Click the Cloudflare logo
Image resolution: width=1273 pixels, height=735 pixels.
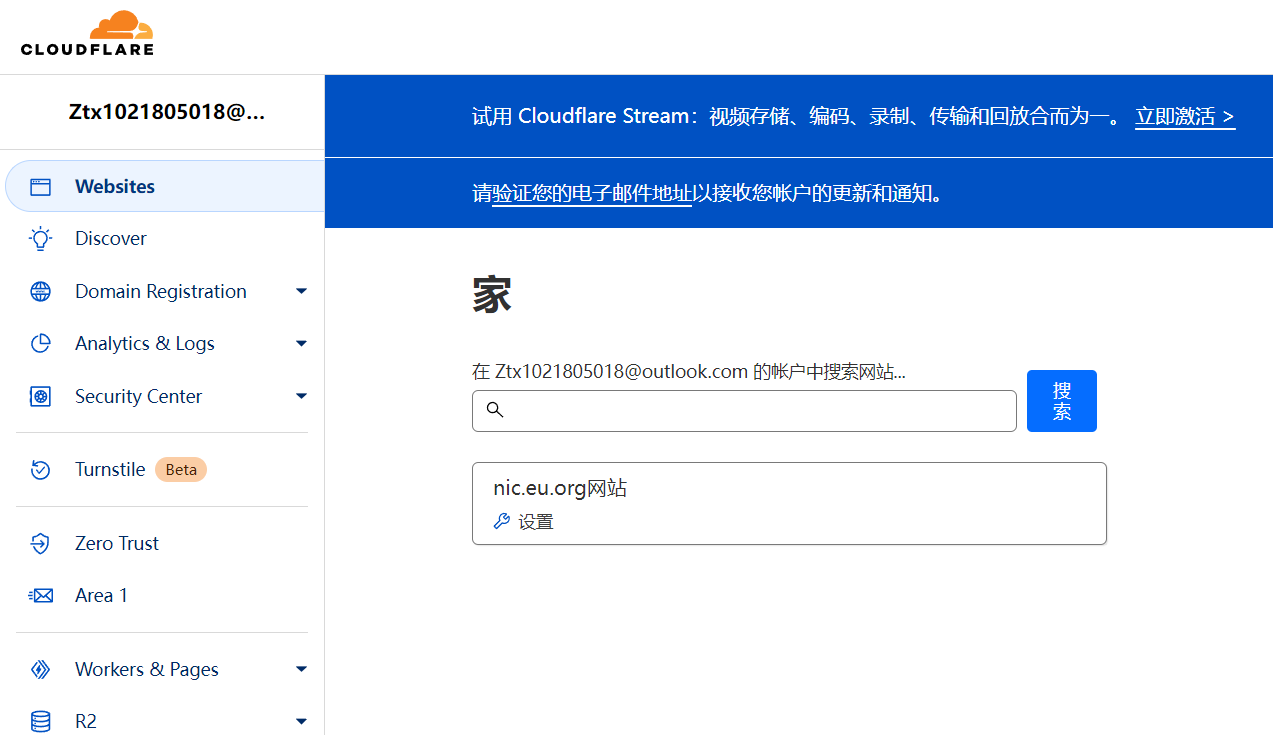tap(87, 33)
